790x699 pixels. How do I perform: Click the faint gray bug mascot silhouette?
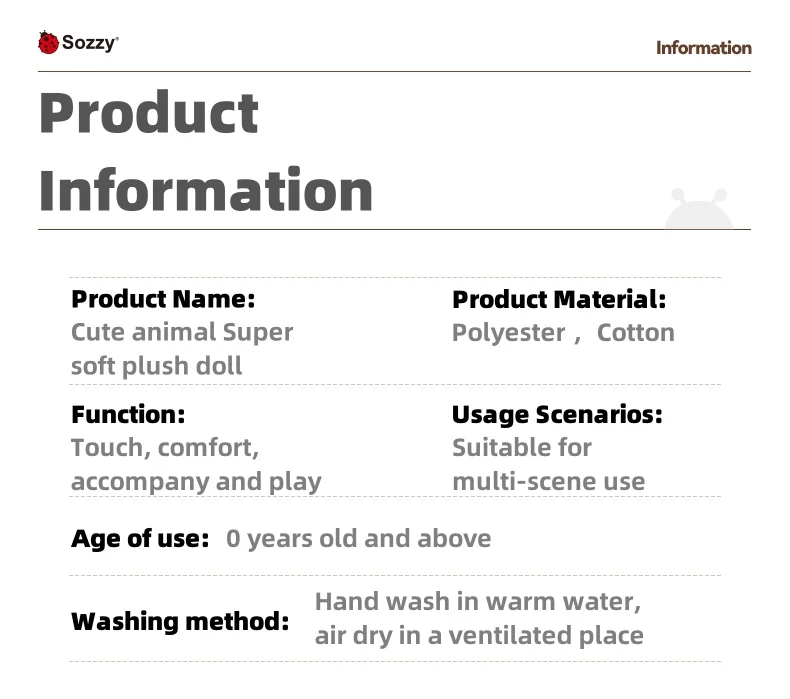click(x=698, y=211)
